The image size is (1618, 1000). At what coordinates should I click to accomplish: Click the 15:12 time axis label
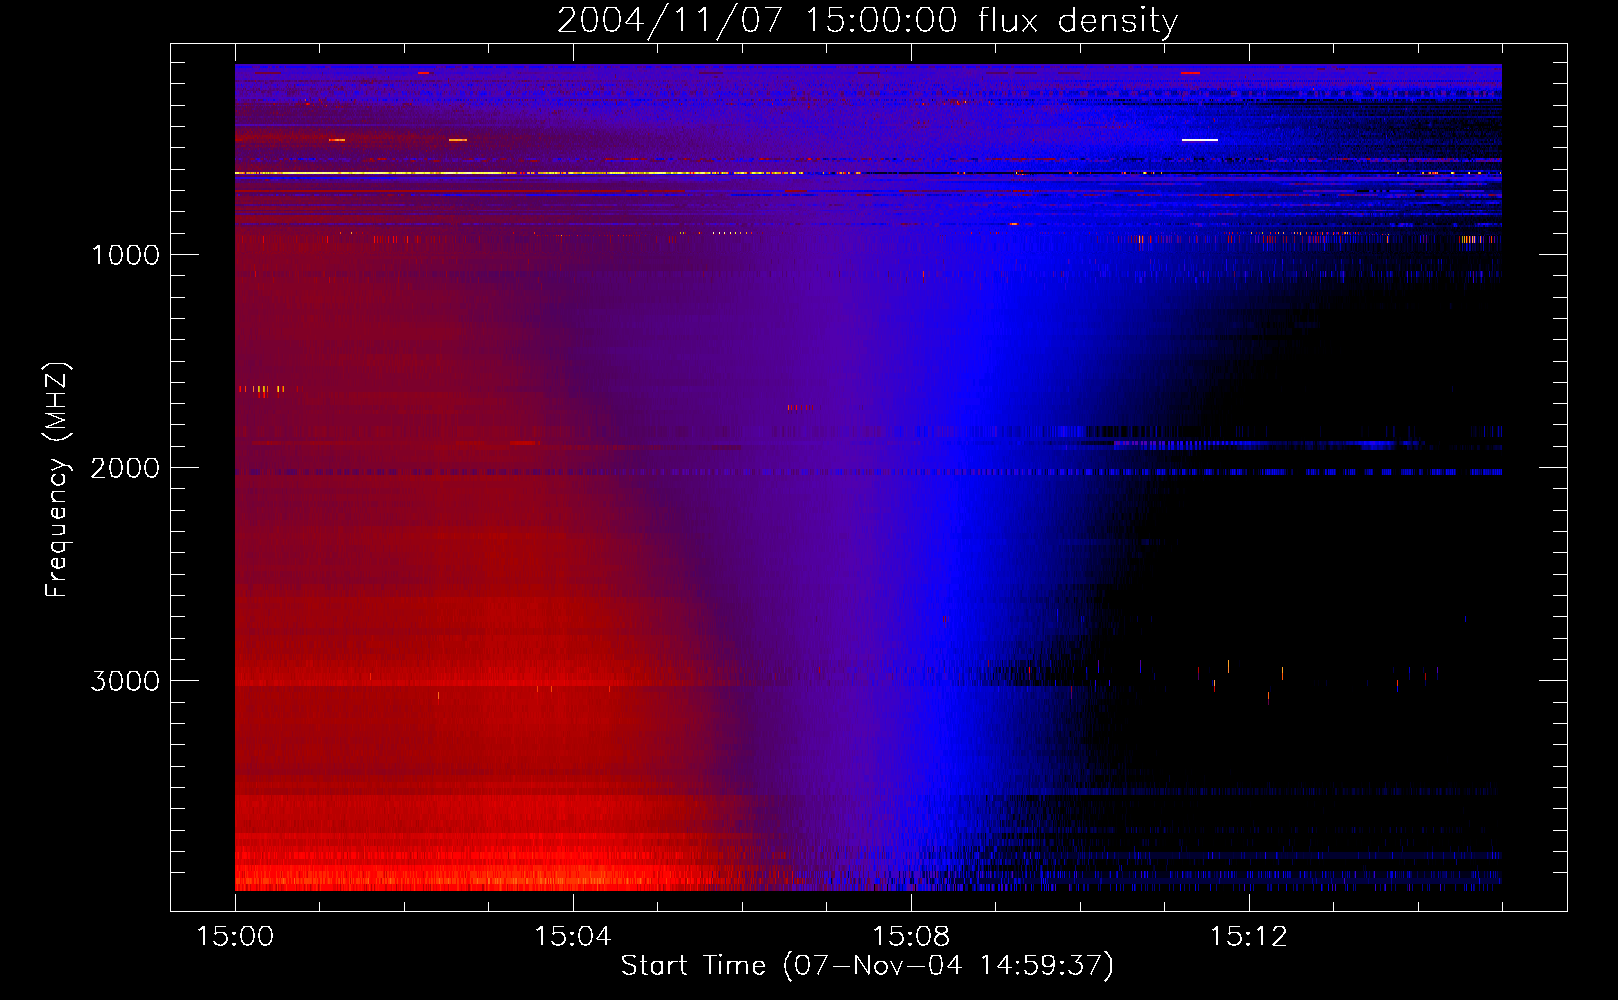click(x=1249, y=937)
